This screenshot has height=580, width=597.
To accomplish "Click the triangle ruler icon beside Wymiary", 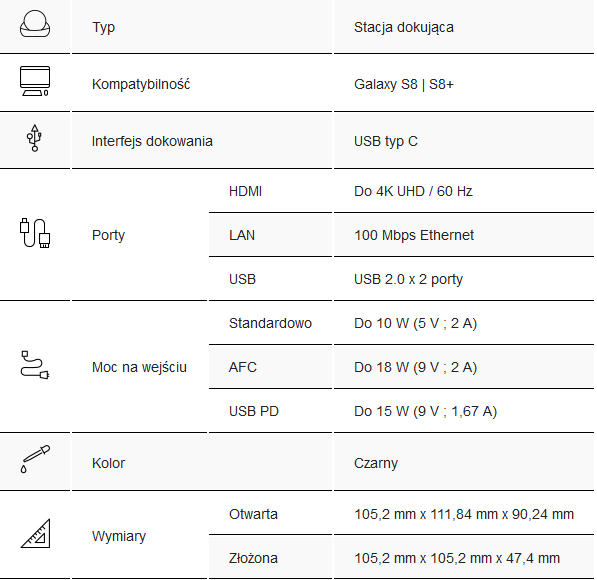I will tap(35, 533).
